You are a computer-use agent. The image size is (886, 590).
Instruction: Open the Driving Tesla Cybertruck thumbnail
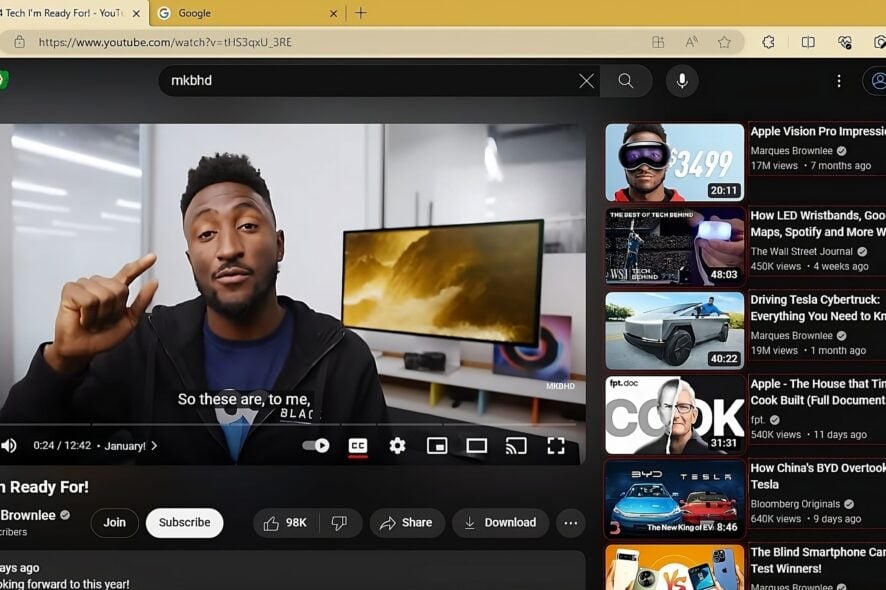tap(674, 331)
